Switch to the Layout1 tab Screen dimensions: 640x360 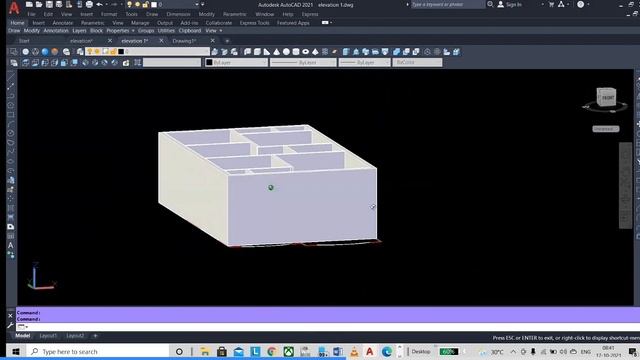[x=48, y=336]
